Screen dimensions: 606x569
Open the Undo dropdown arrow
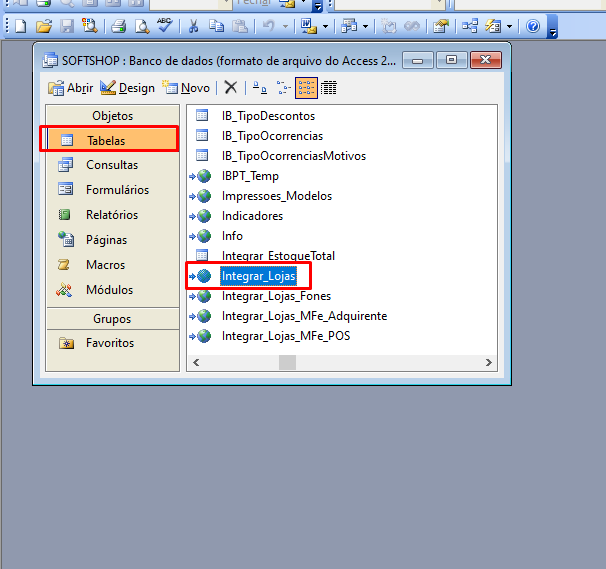(x=286, y=26)
